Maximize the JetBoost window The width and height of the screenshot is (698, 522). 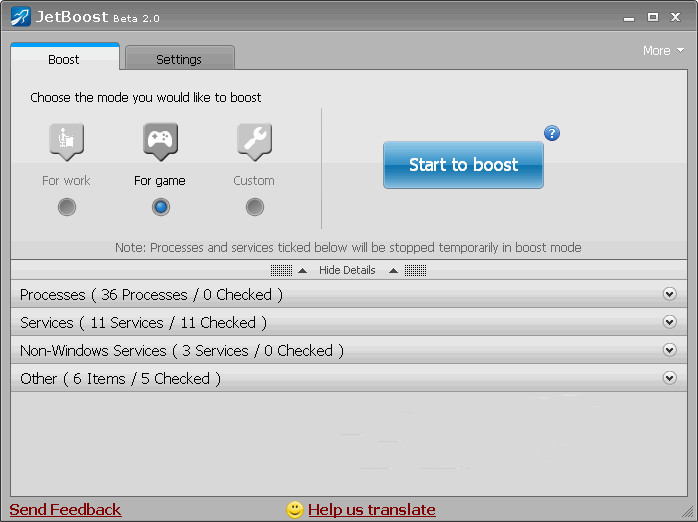coord(653,17)
